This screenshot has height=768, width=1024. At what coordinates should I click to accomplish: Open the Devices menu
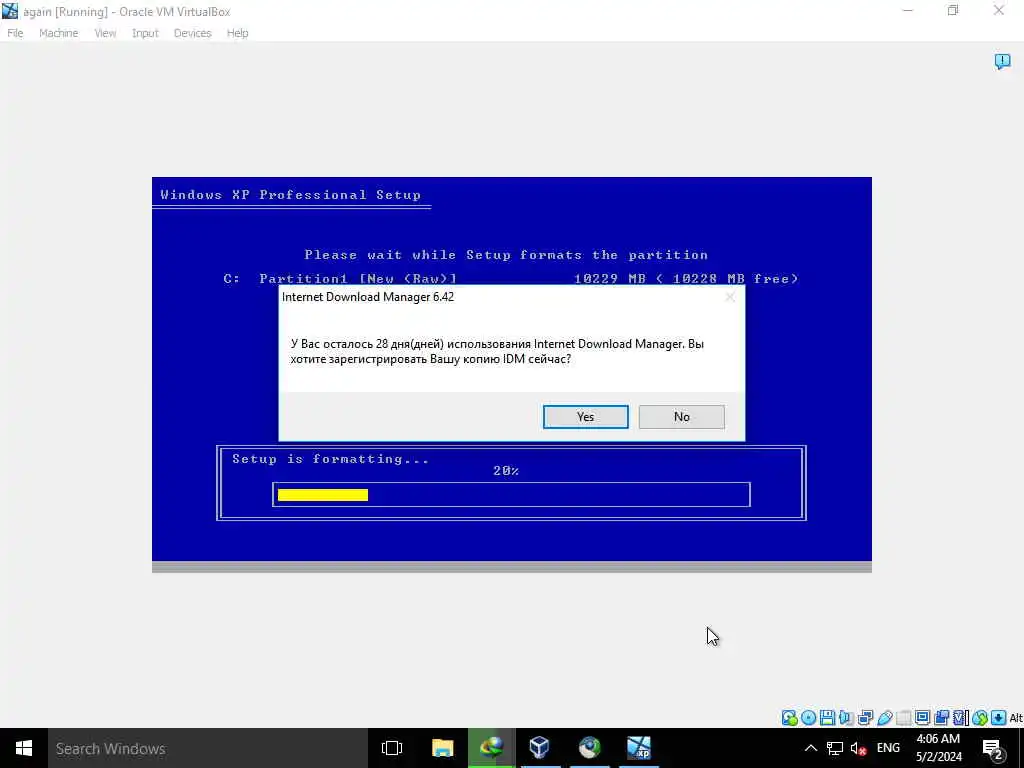pyautogui.click(x=192, y=33)
